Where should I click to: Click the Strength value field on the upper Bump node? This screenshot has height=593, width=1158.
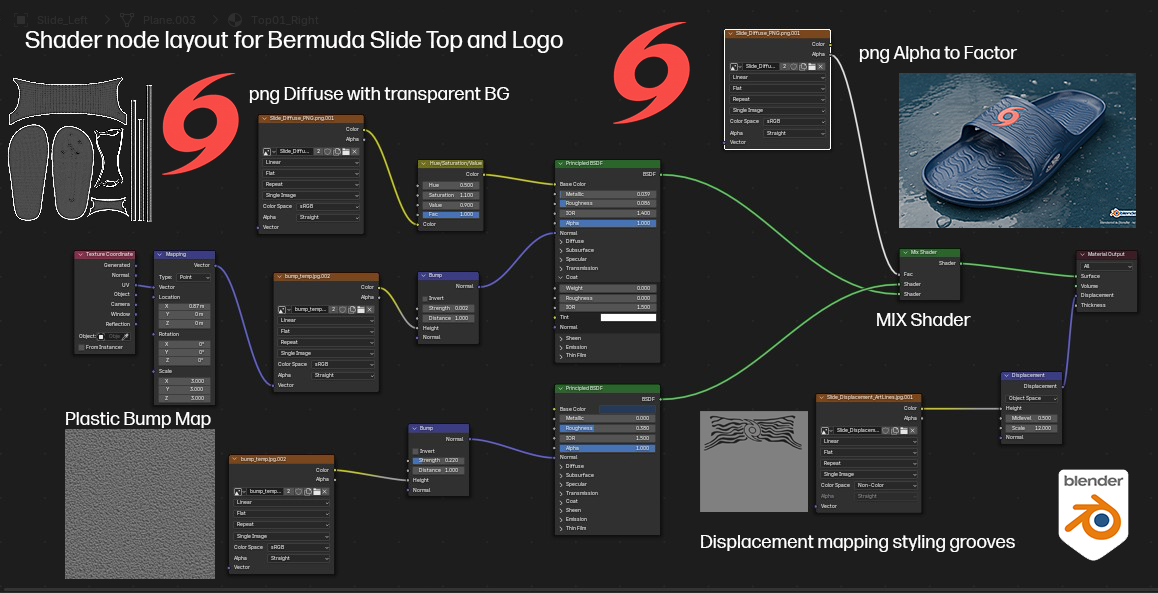[449, 307]
